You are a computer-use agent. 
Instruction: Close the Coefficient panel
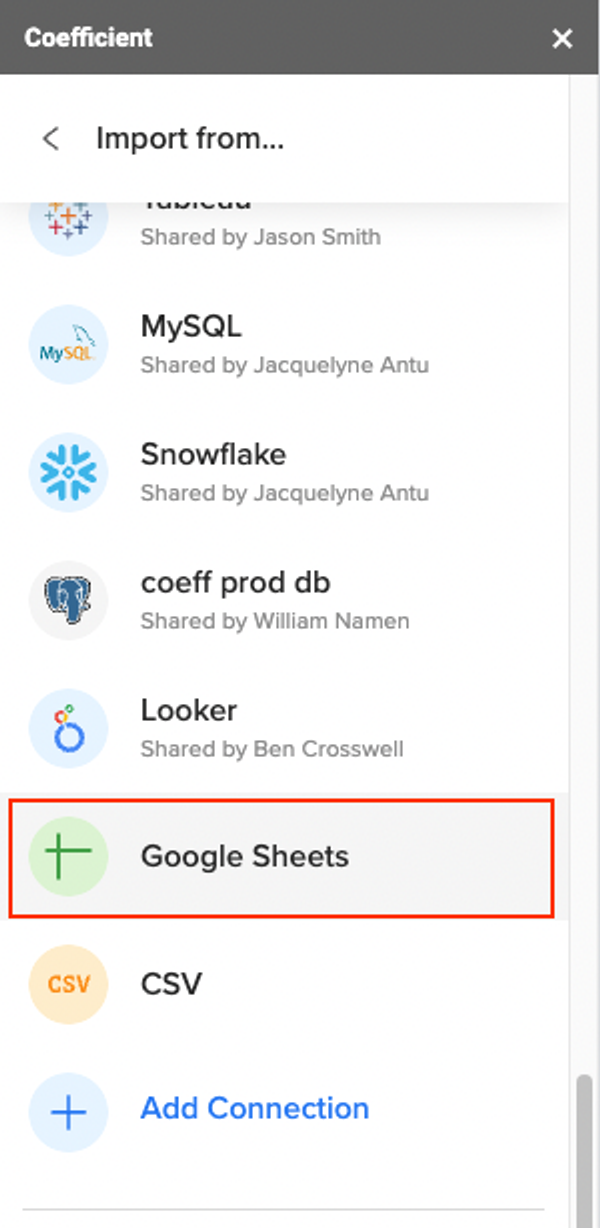click(x=562, y=38)
